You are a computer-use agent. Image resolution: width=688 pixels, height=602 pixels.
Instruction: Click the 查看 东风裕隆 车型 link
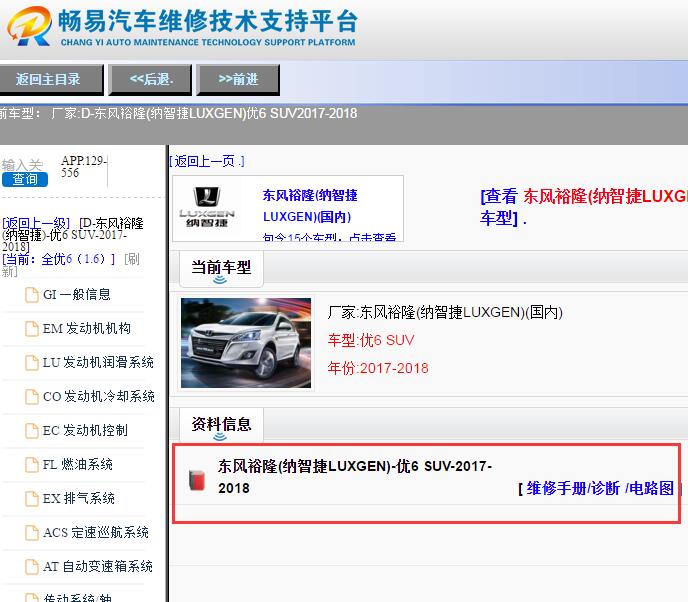click(x=584, y=207)
